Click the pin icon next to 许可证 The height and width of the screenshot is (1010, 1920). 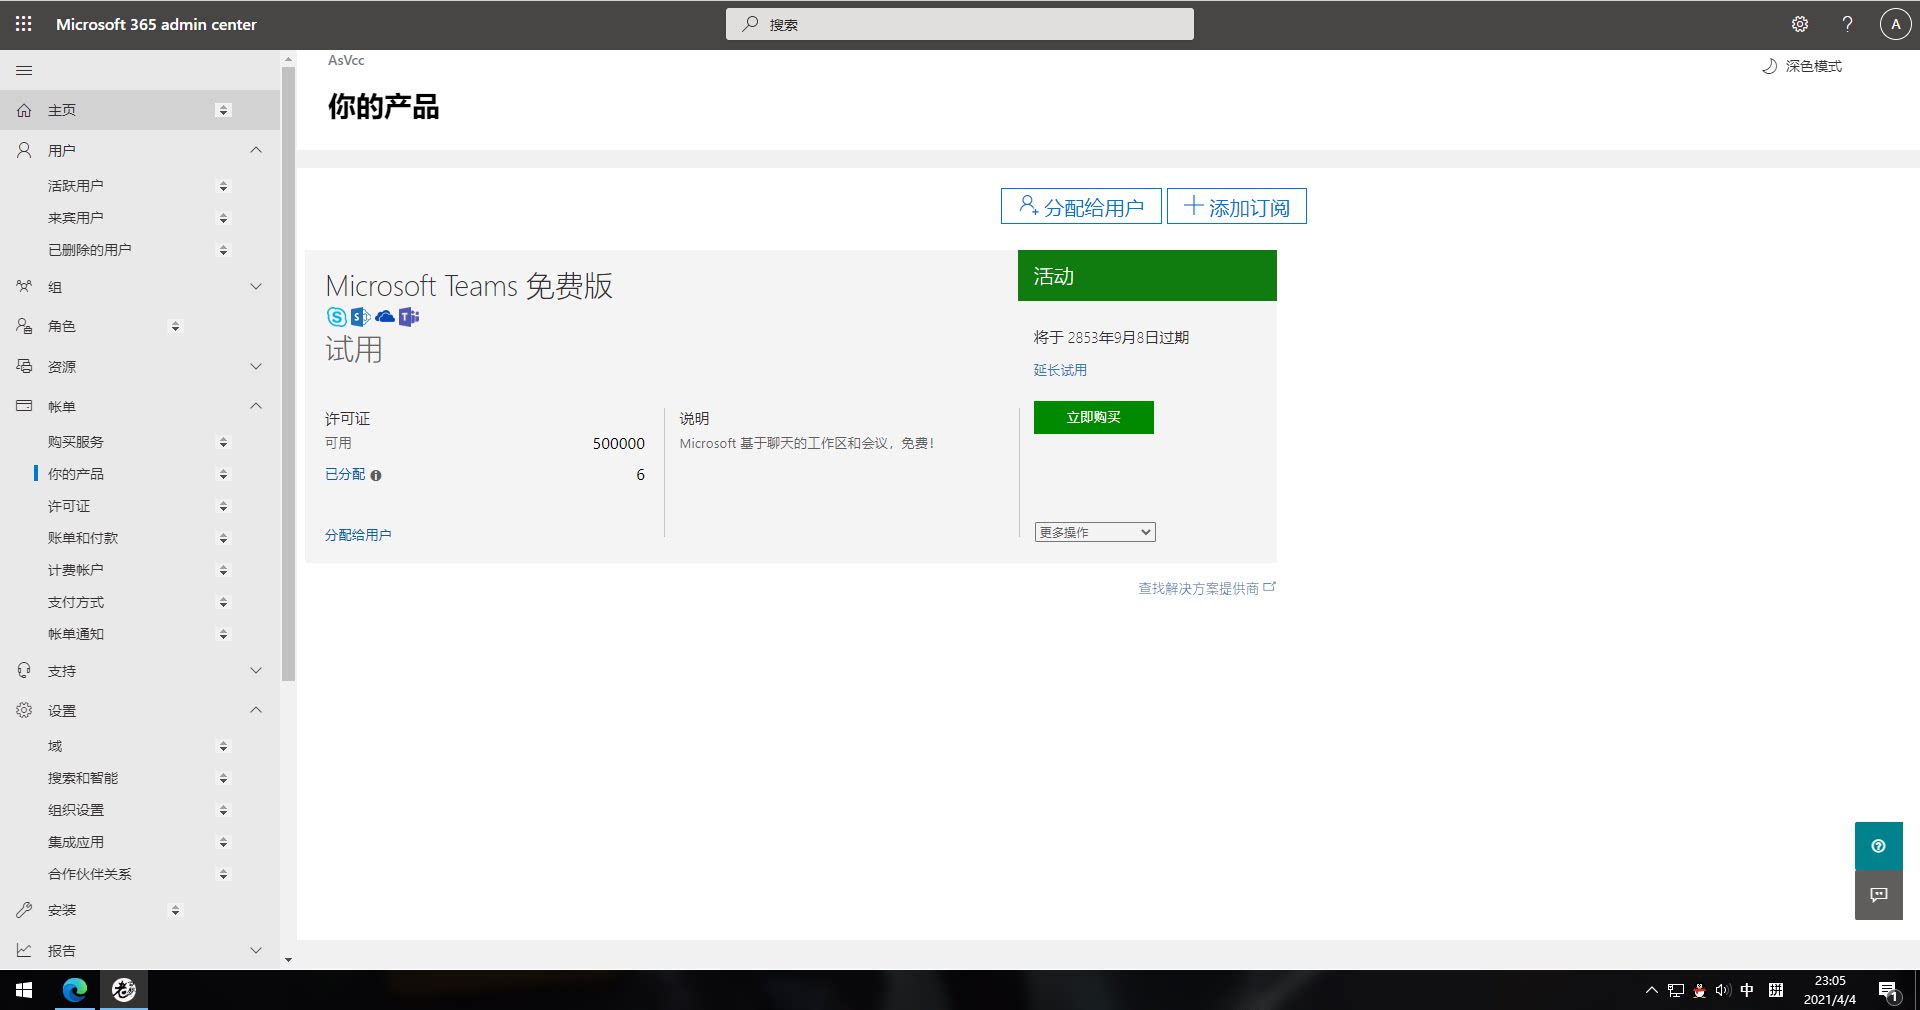[x=223, y=506]
